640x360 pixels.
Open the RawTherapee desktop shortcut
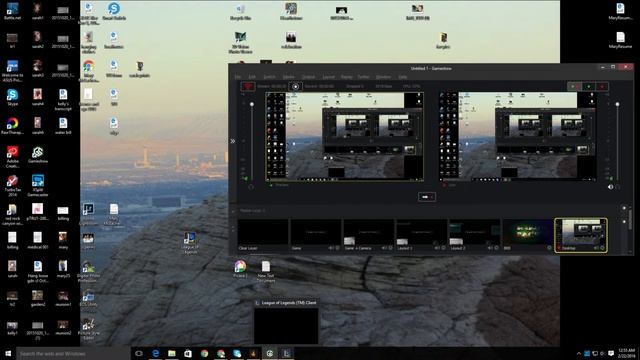click(x=12, y=126)
